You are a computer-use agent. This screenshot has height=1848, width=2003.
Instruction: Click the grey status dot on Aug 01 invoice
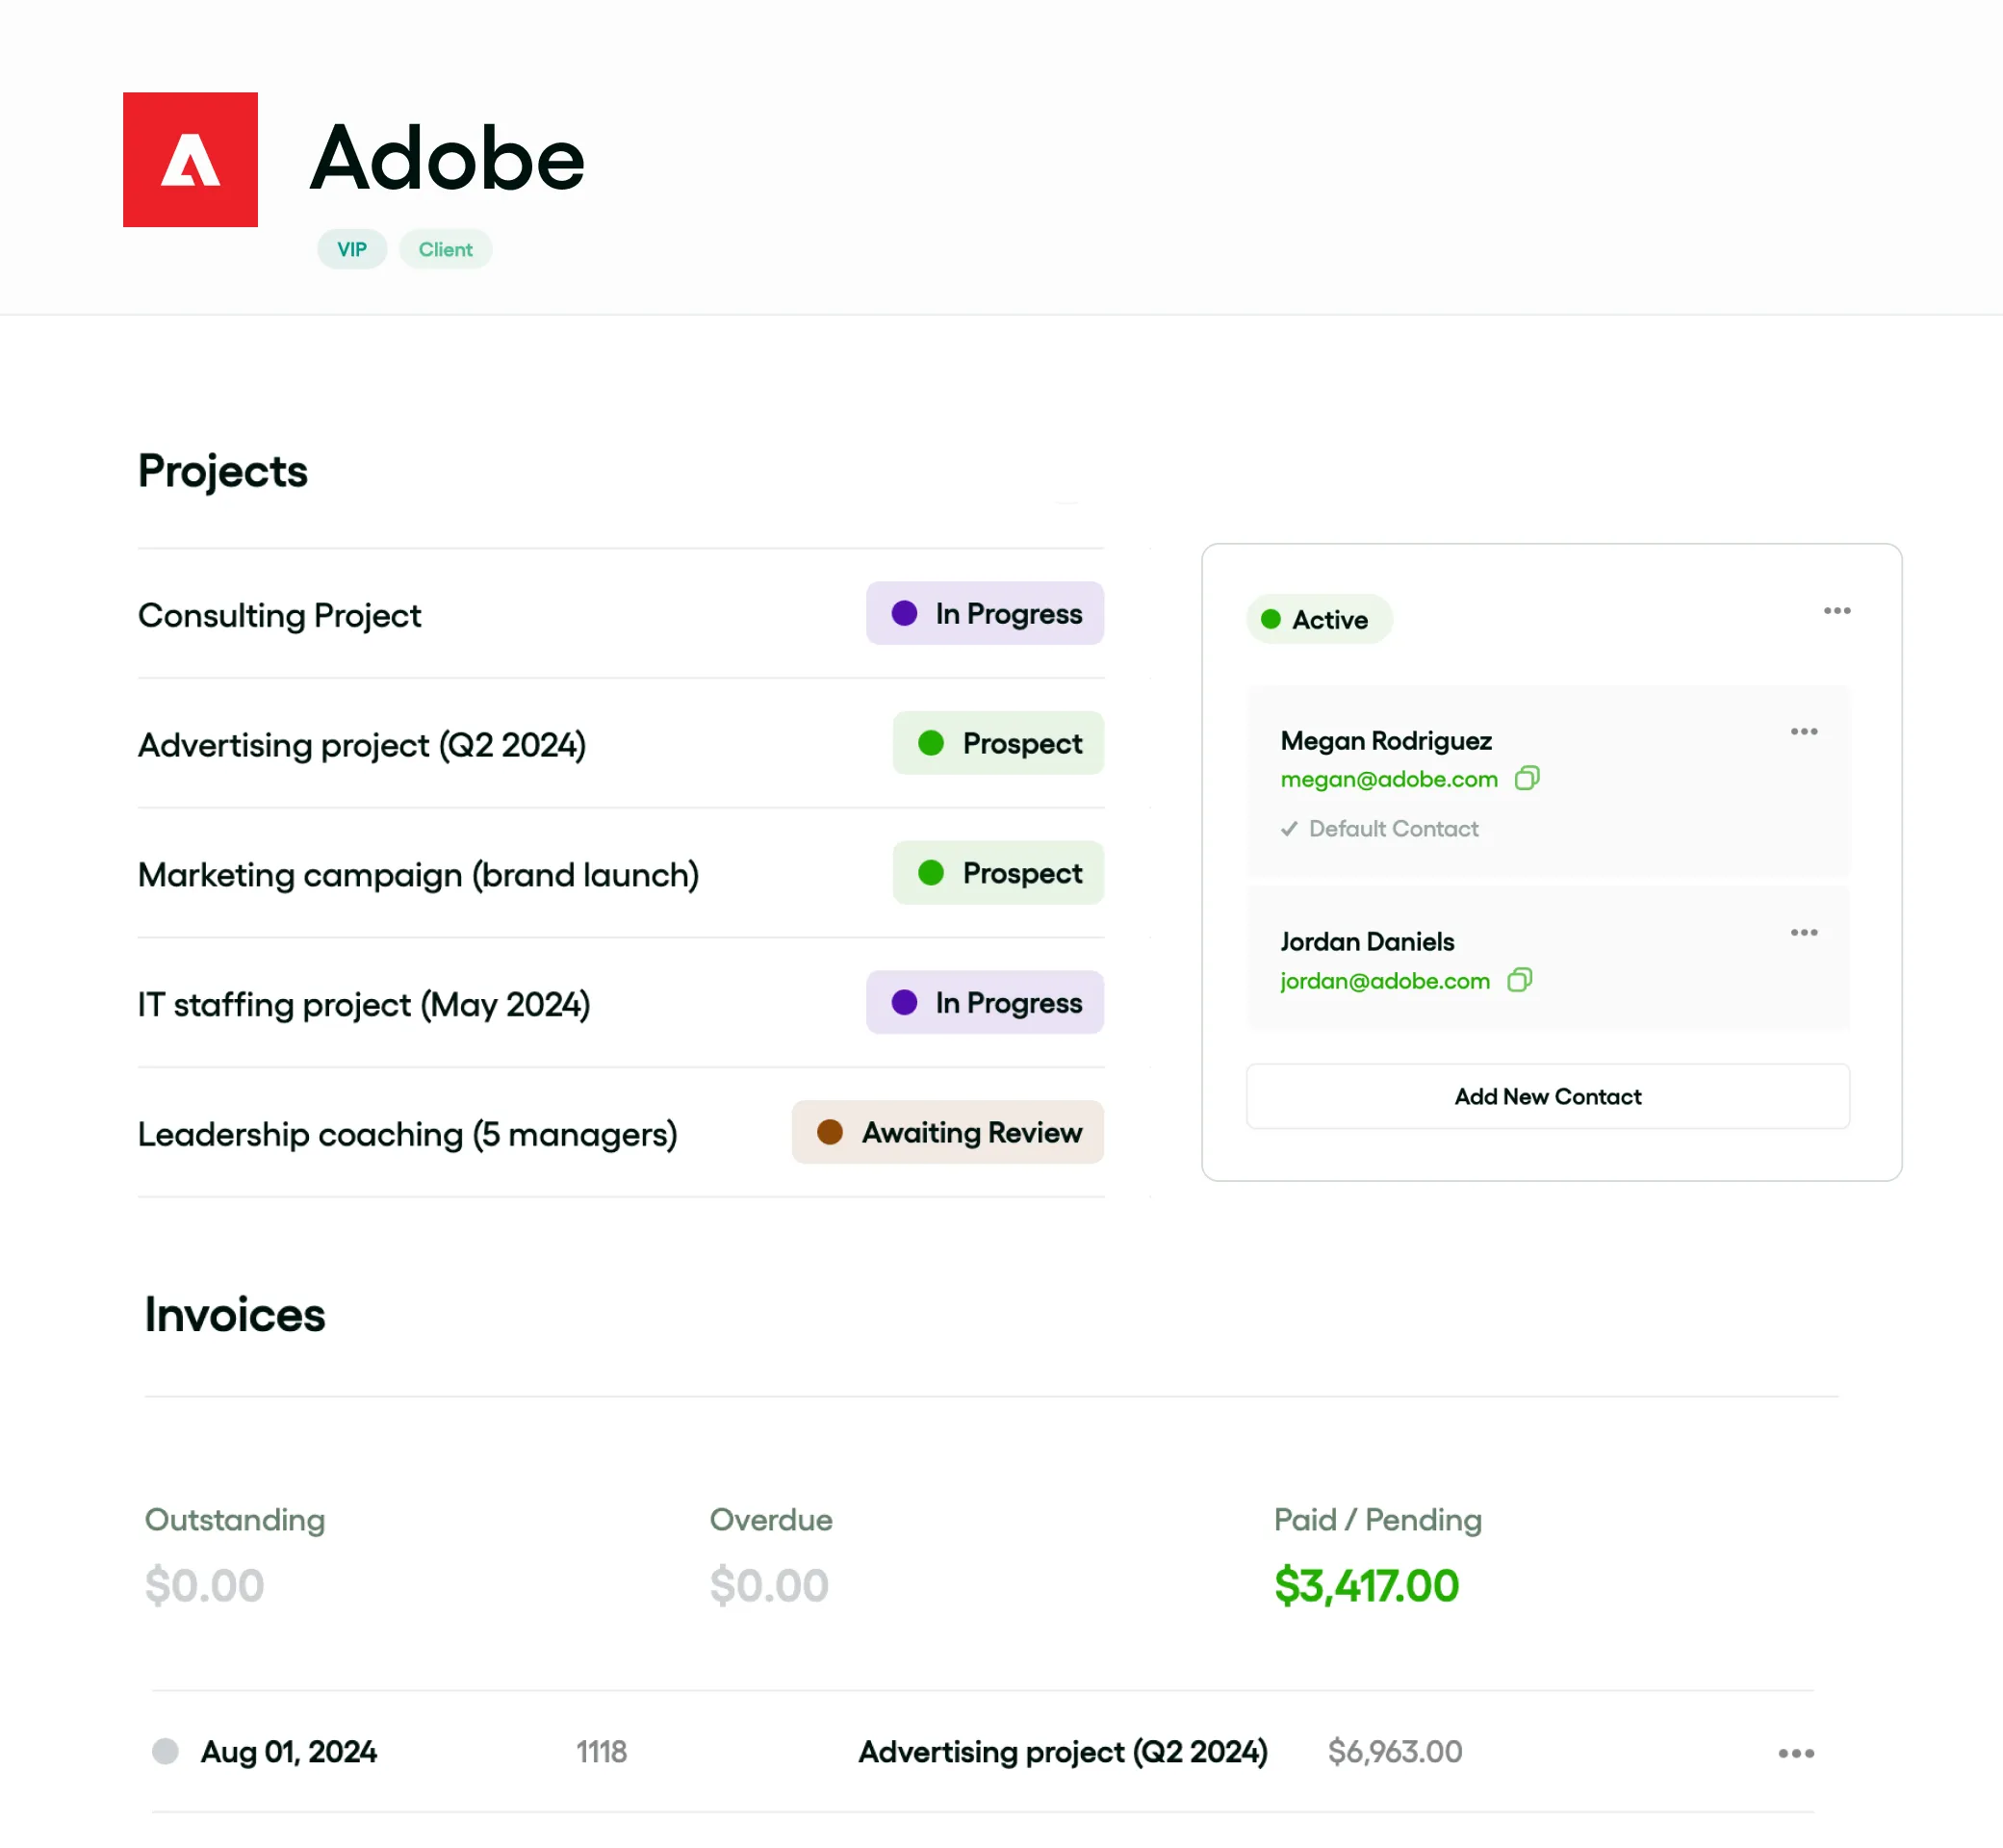pyautogui.click(x=165, y=1751)
